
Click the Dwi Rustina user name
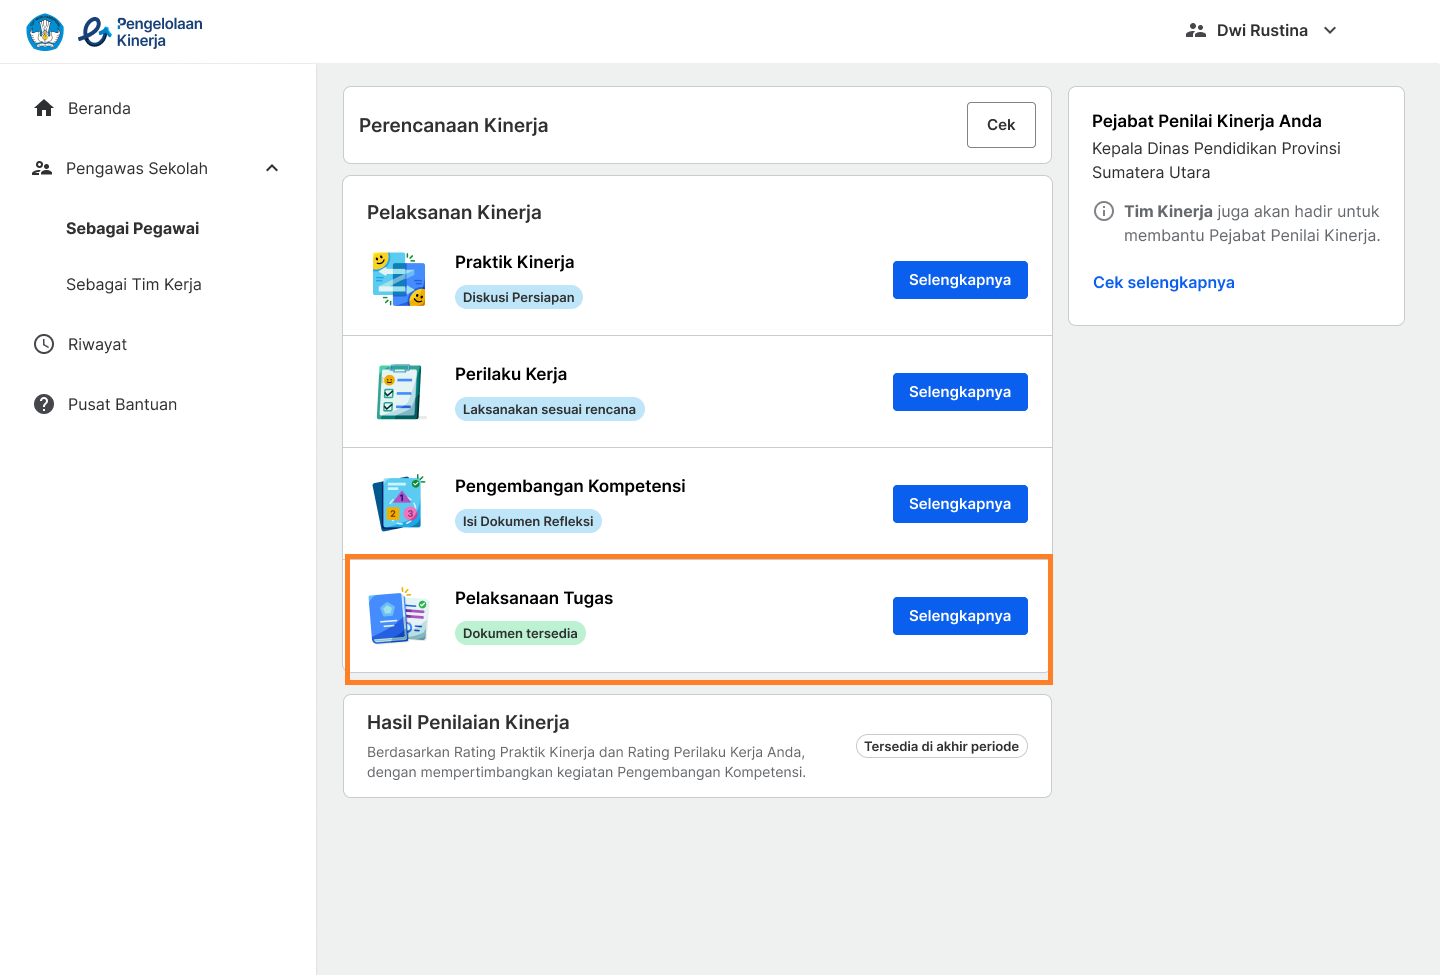[1262, 30]
